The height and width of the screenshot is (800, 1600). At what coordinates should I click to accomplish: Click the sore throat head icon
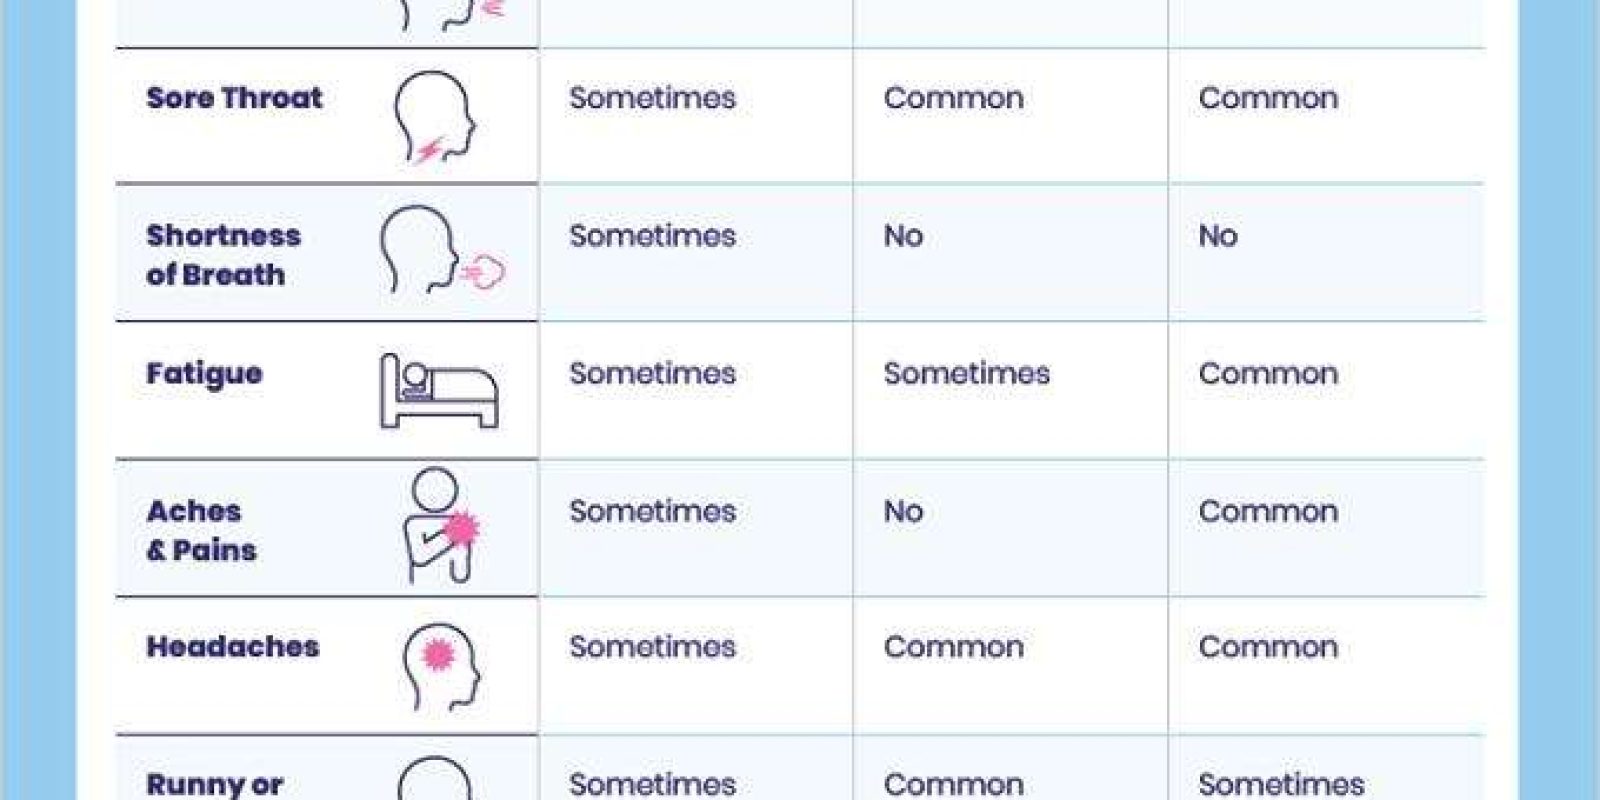click(435, 118)
